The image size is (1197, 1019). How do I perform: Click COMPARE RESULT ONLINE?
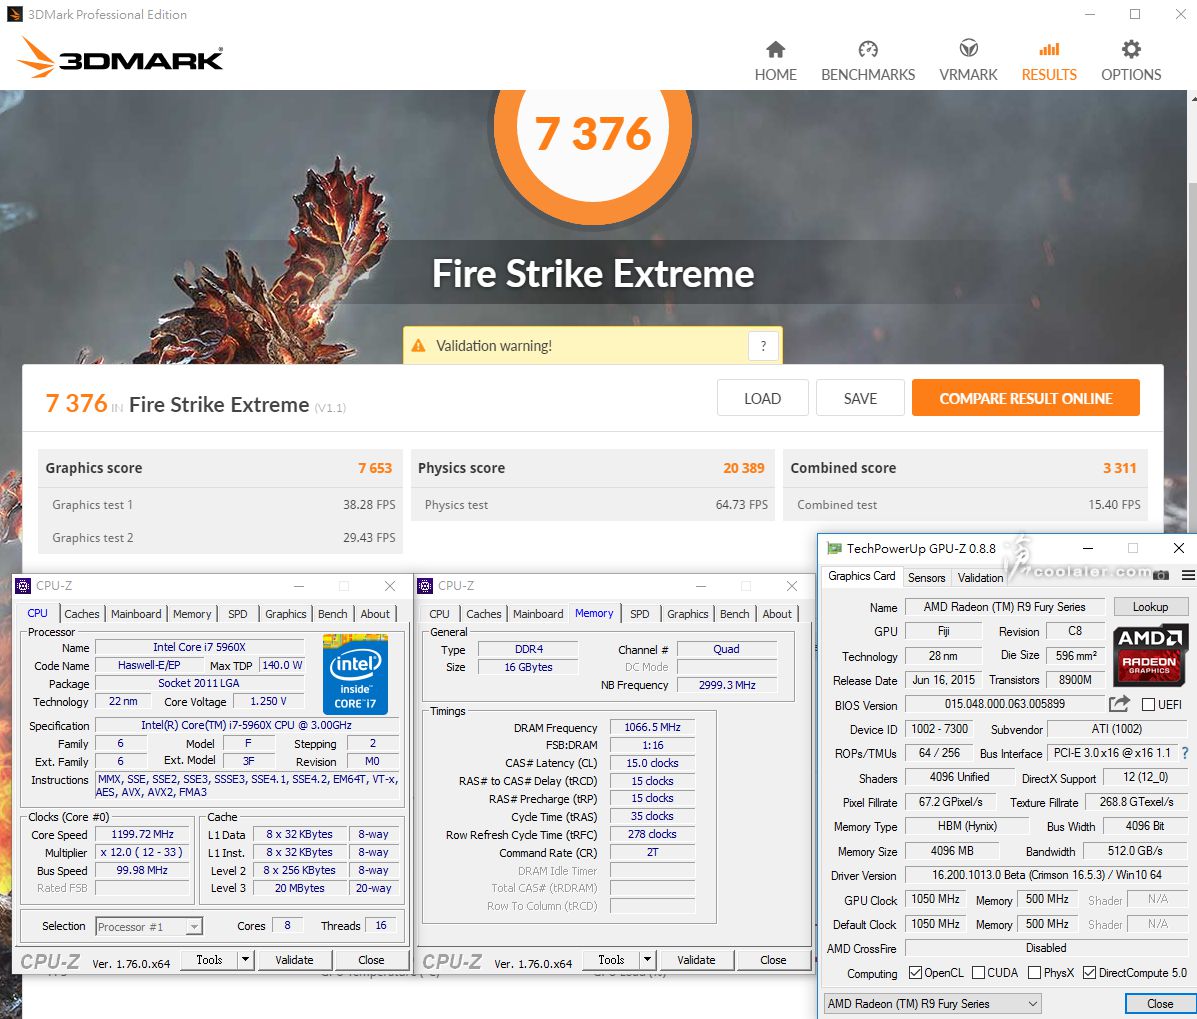(x=1025, y=398)
